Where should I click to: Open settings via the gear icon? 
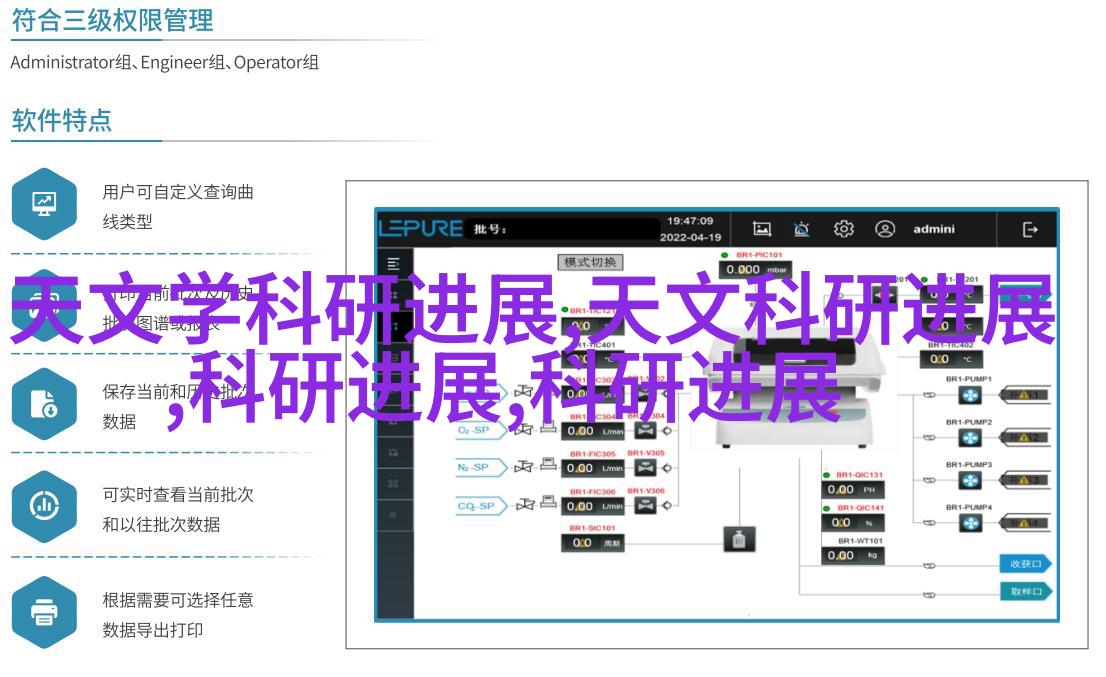tap(844, 229)
